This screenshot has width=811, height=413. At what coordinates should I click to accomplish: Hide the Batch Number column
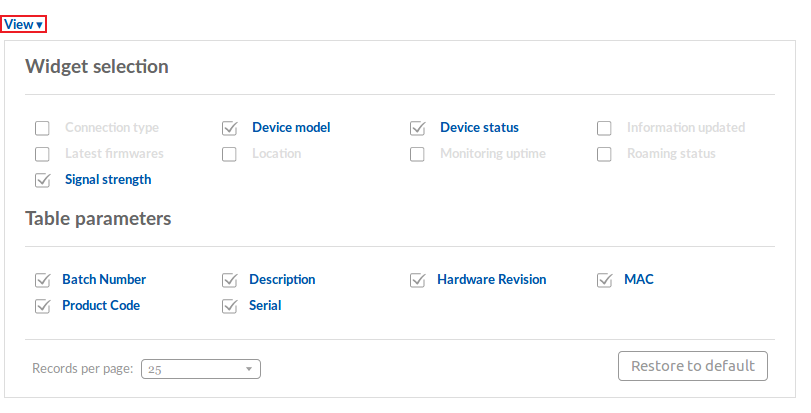[42, 280]
